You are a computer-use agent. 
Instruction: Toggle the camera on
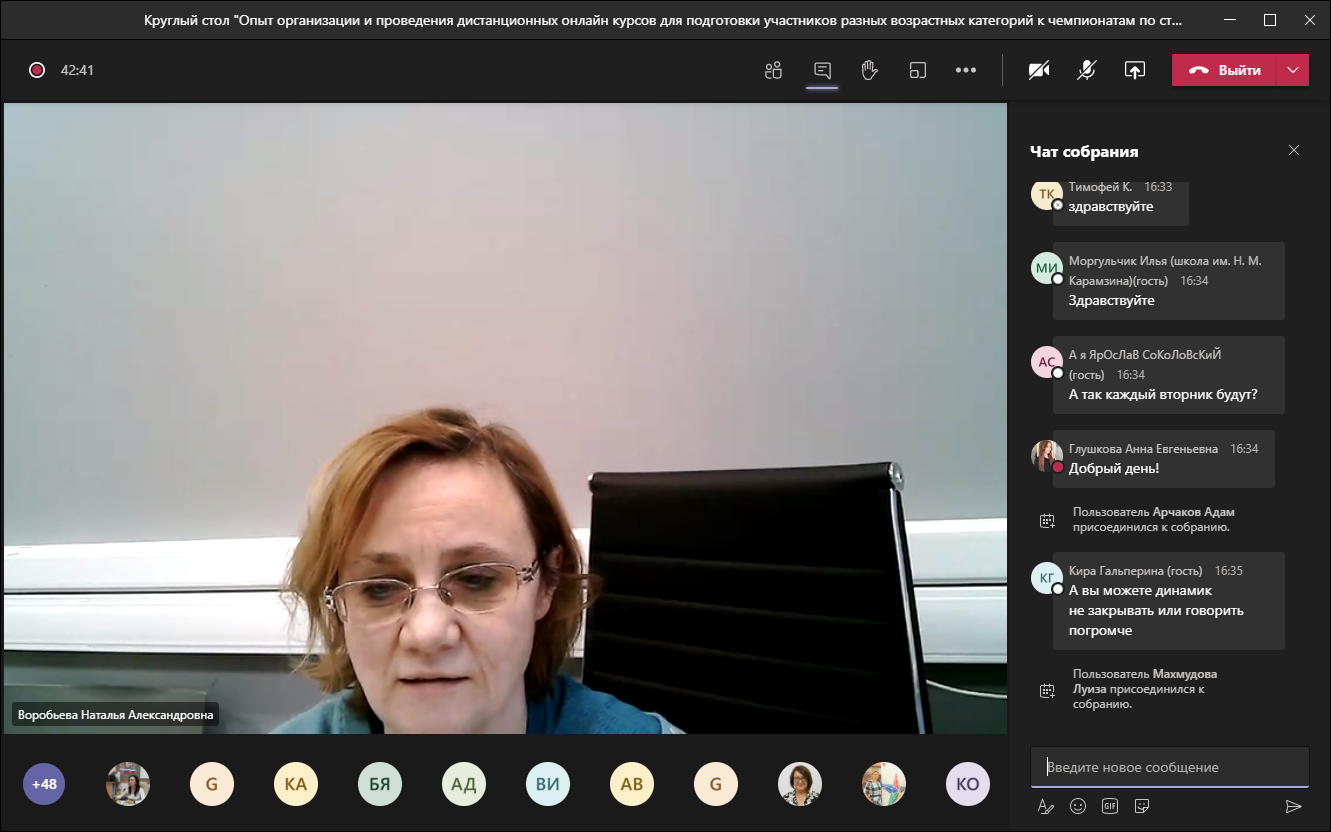1039,70
